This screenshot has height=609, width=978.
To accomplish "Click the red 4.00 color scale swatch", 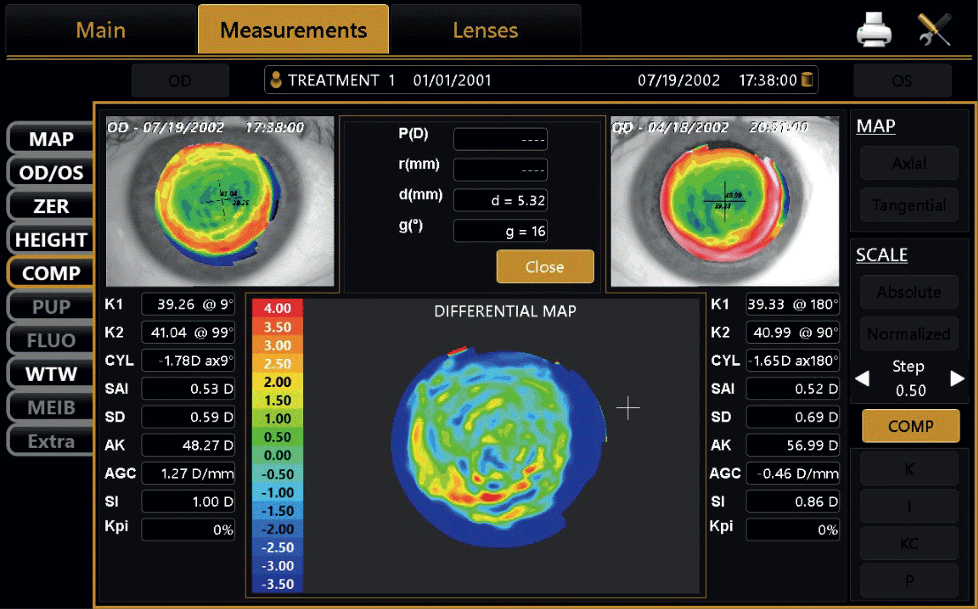I will [277, 308].
